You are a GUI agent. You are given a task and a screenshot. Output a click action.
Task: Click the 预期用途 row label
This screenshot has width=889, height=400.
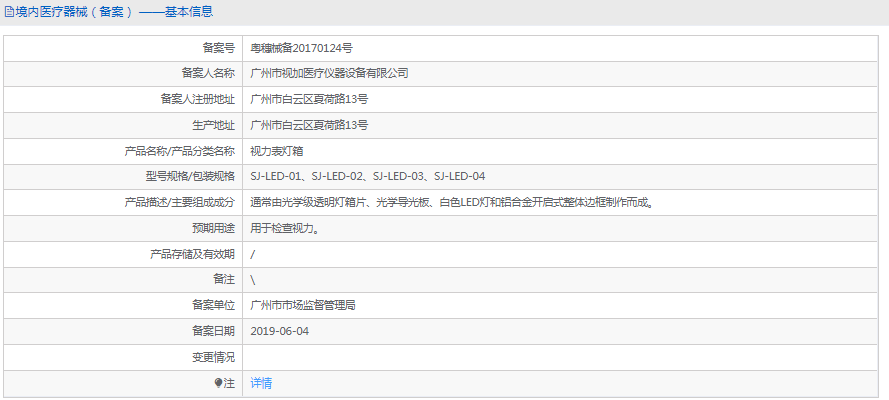click(213, 228)
